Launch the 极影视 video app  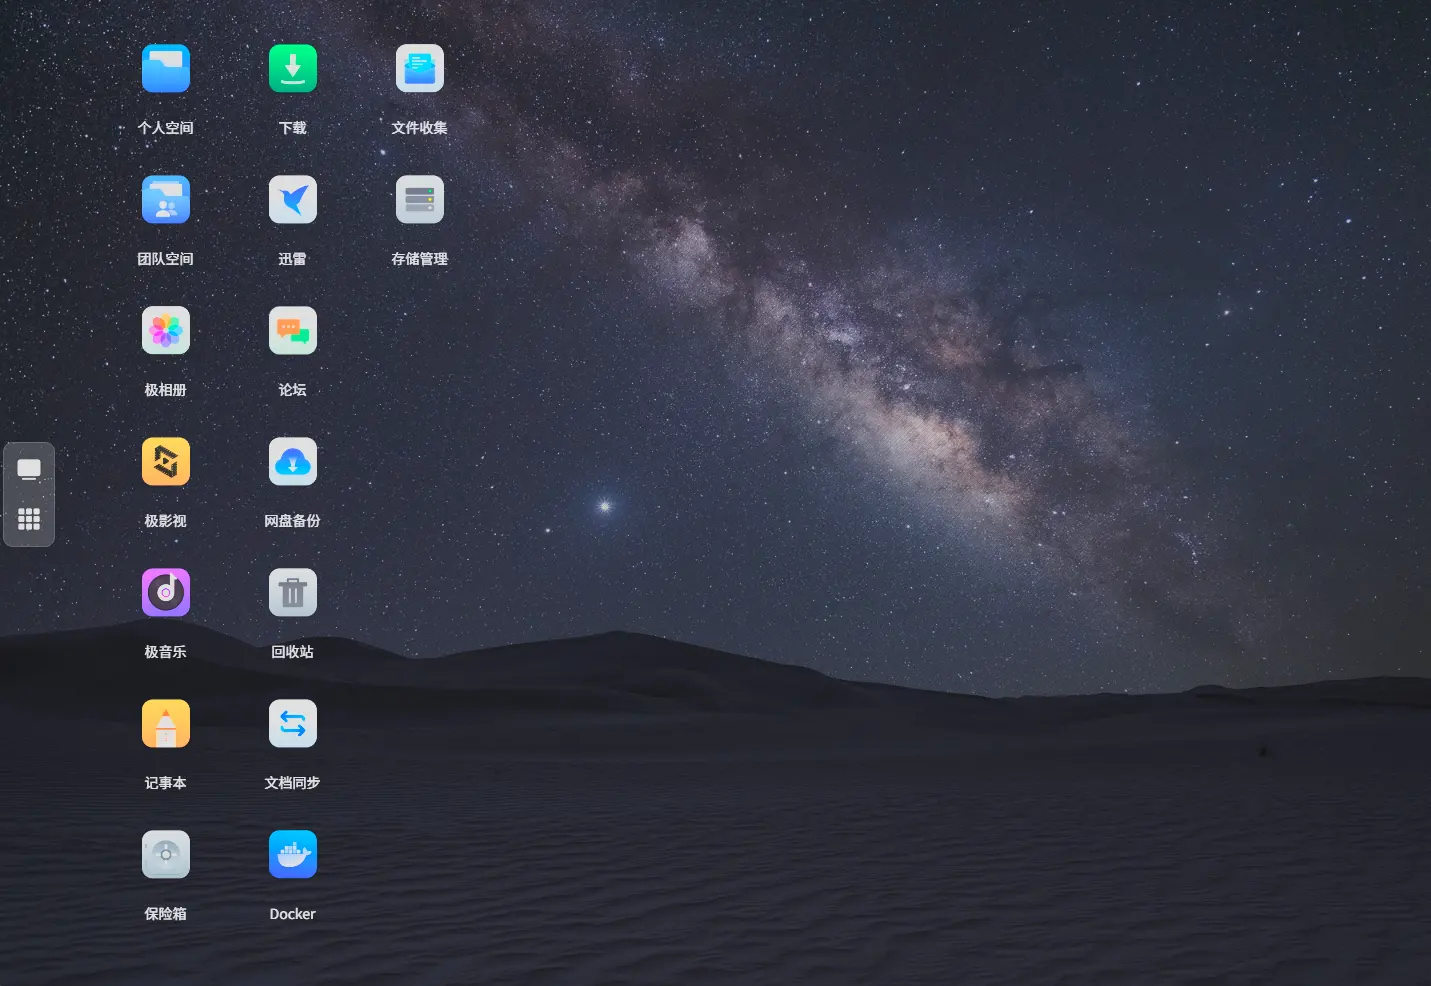(166, 462)
